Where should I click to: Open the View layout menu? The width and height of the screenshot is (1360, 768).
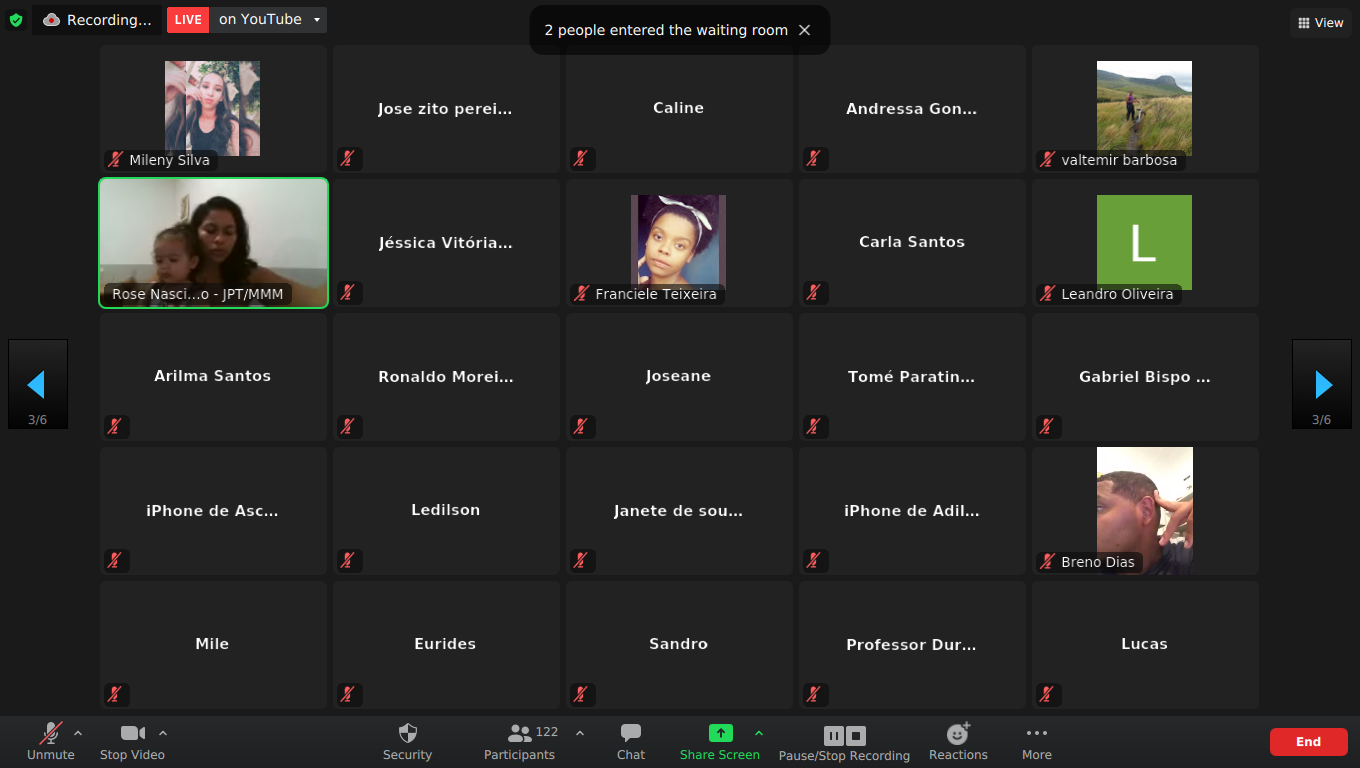[x=1321, y=23]
